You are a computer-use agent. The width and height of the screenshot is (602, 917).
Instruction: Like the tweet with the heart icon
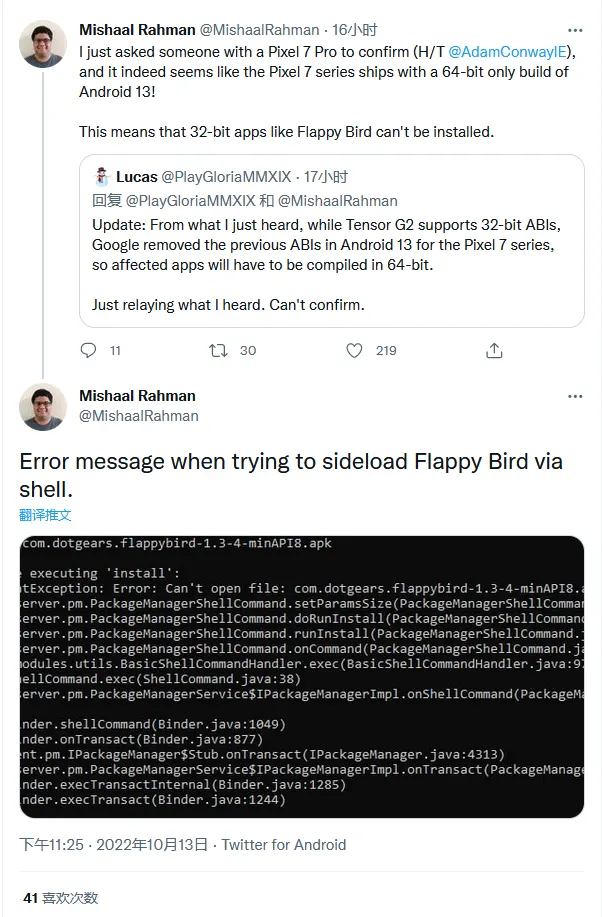tap(355, 350)
